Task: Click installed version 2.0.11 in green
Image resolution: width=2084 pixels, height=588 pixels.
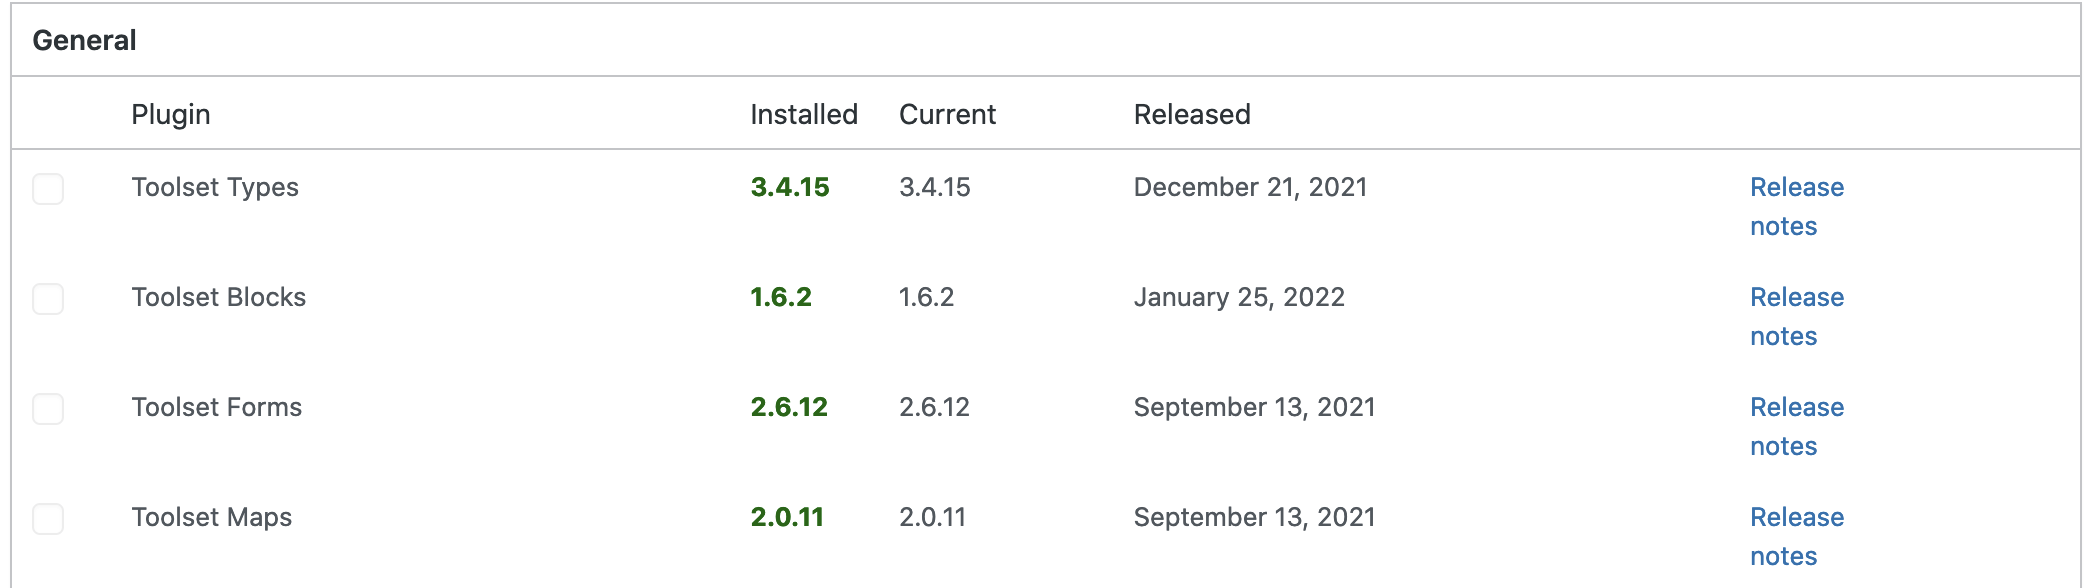Action: coord(787,518)
